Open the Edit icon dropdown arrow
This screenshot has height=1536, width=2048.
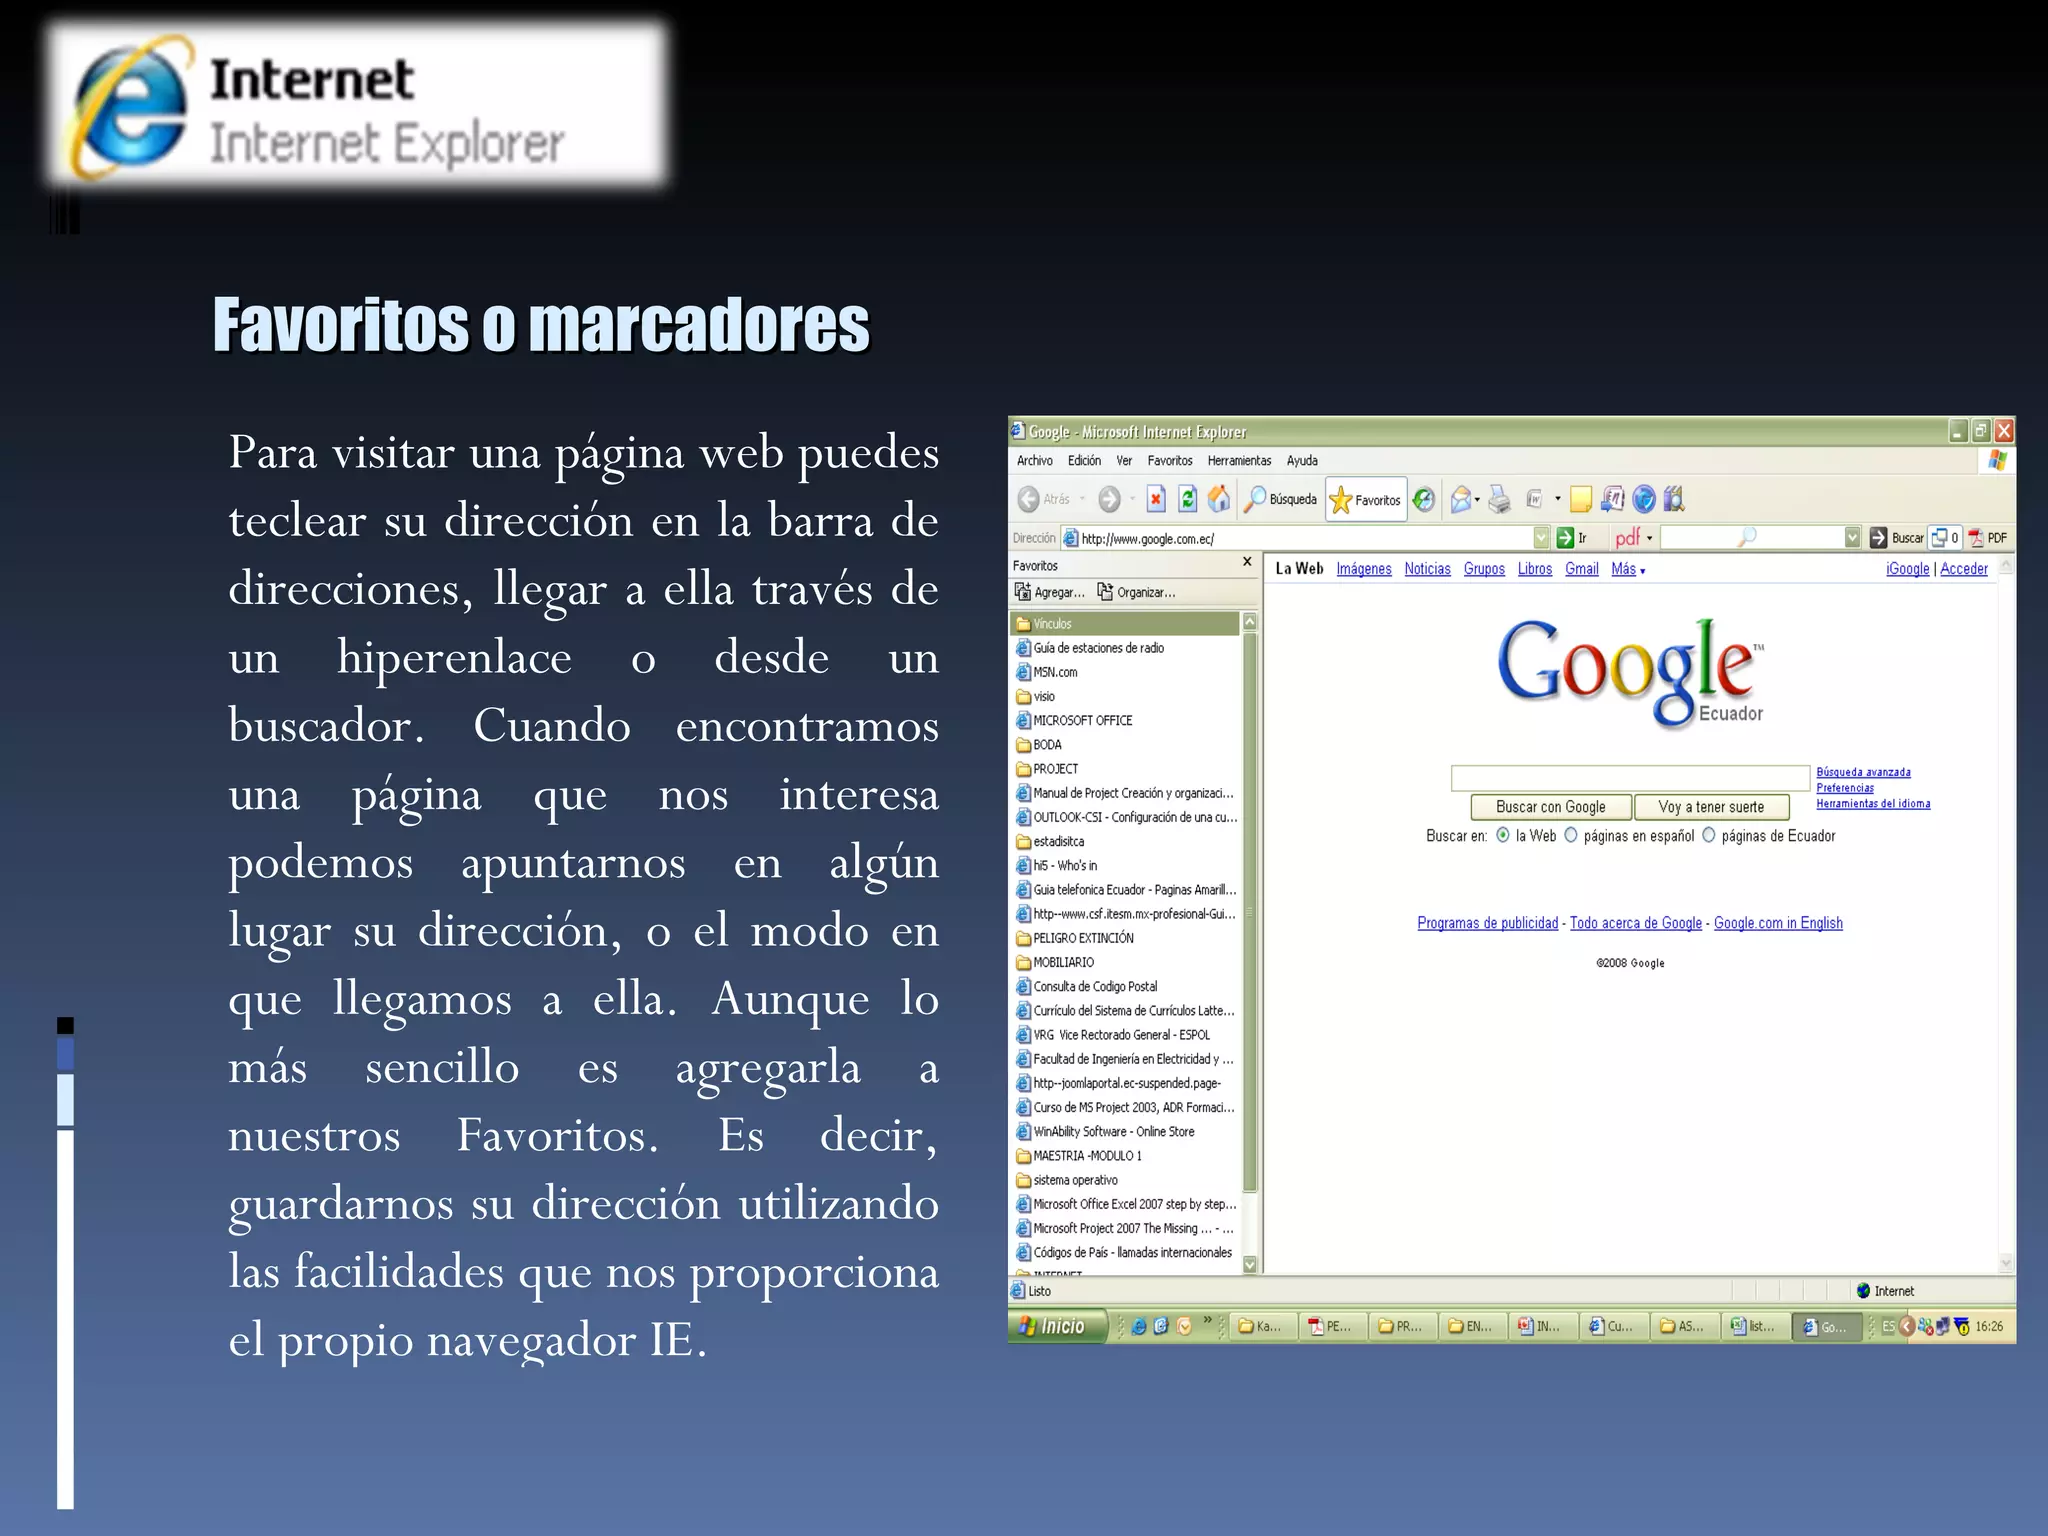point(1557,499)
